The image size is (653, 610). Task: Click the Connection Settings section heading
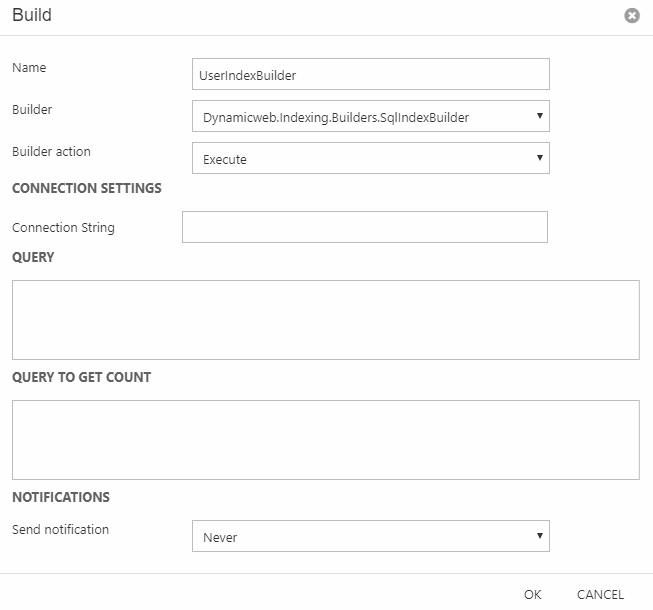point(86,188)
